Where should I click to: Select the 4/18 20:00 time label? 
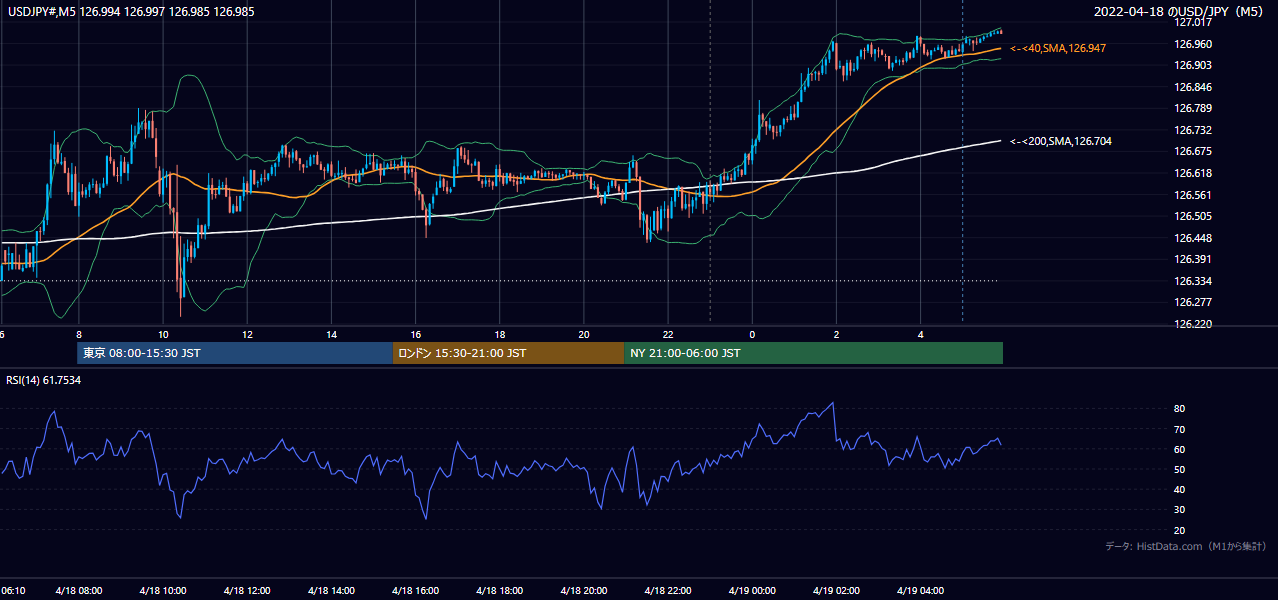point(584,591)
